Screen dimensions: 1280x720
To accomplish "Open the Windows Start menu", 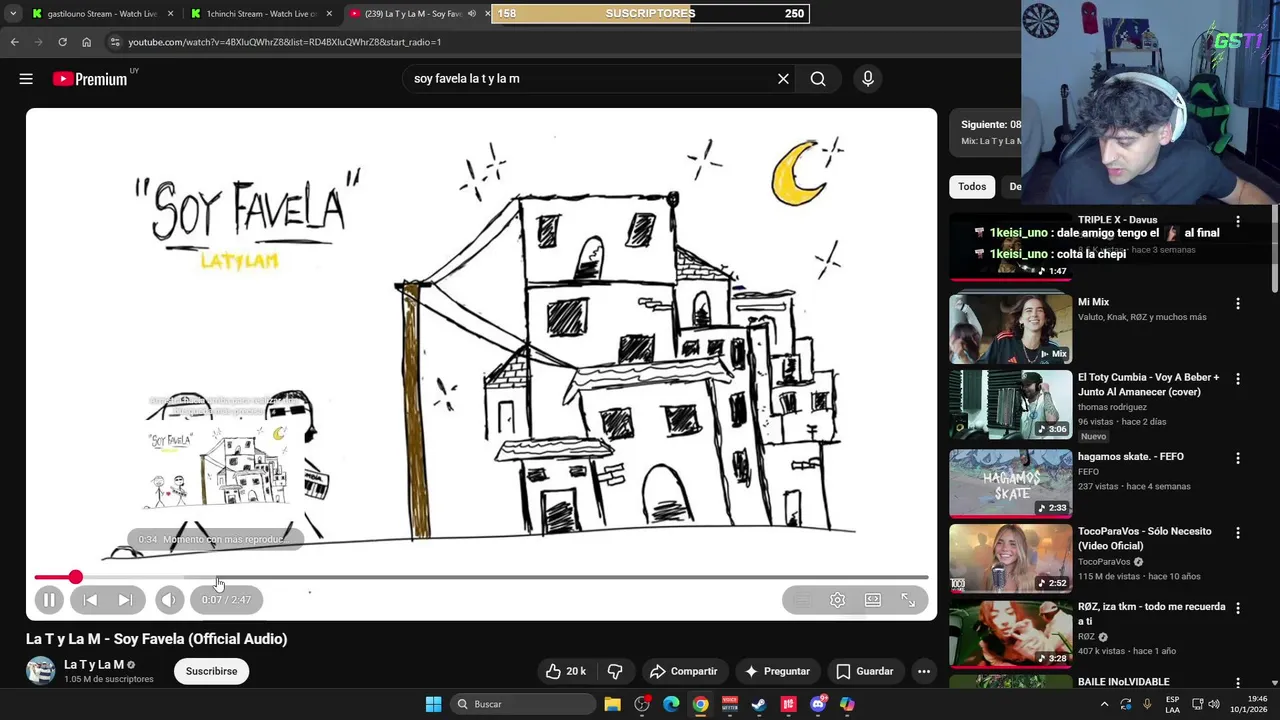I will (433, 704).
